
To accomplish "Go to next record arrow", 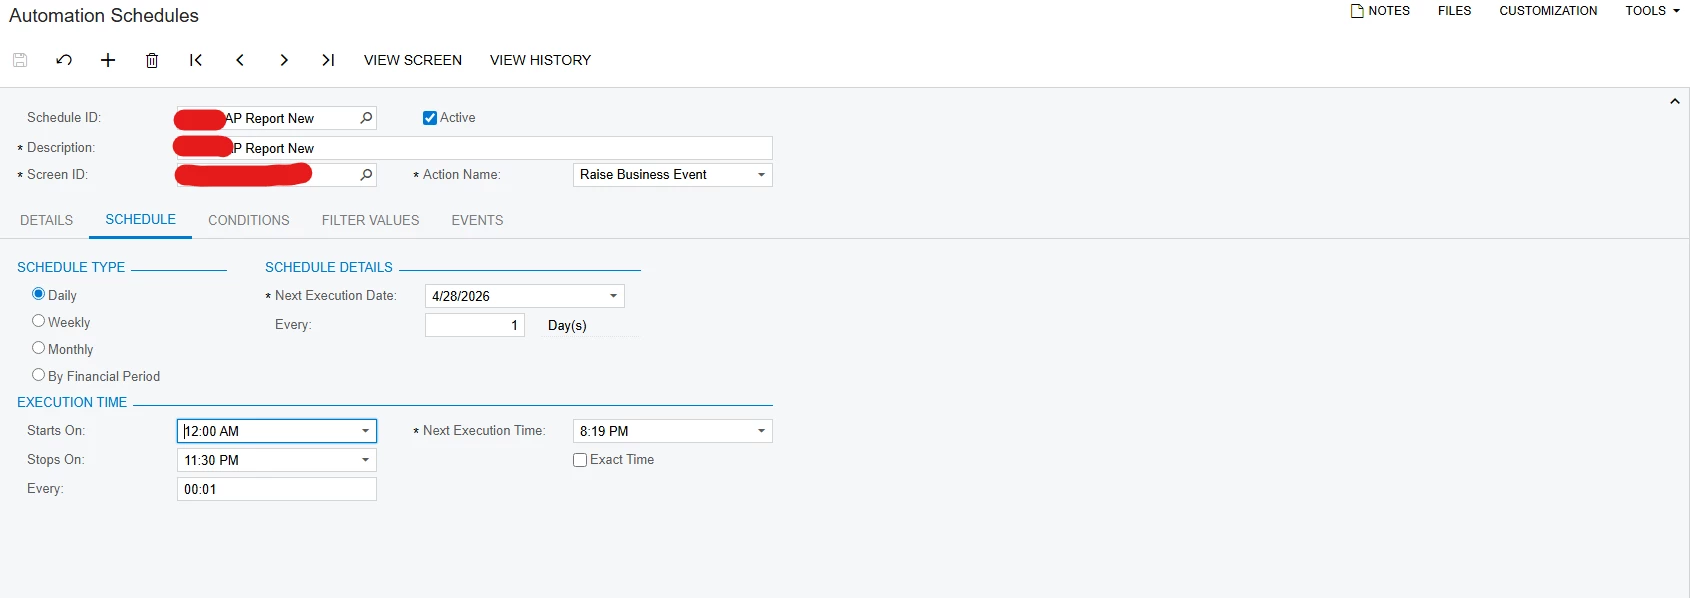I will pos(284,60).
